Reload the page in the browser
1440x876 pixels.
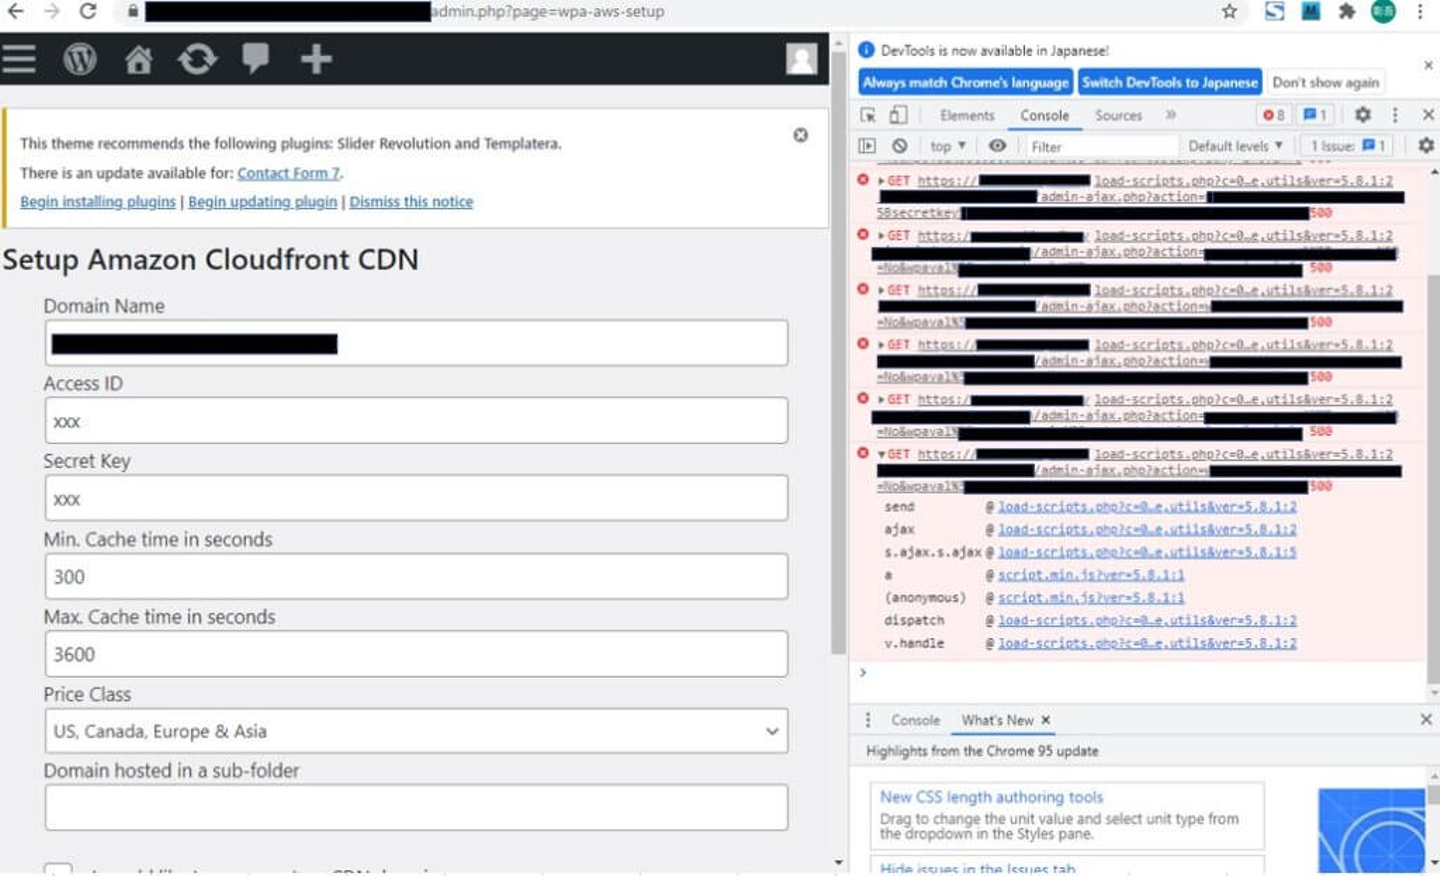point(88,11)
